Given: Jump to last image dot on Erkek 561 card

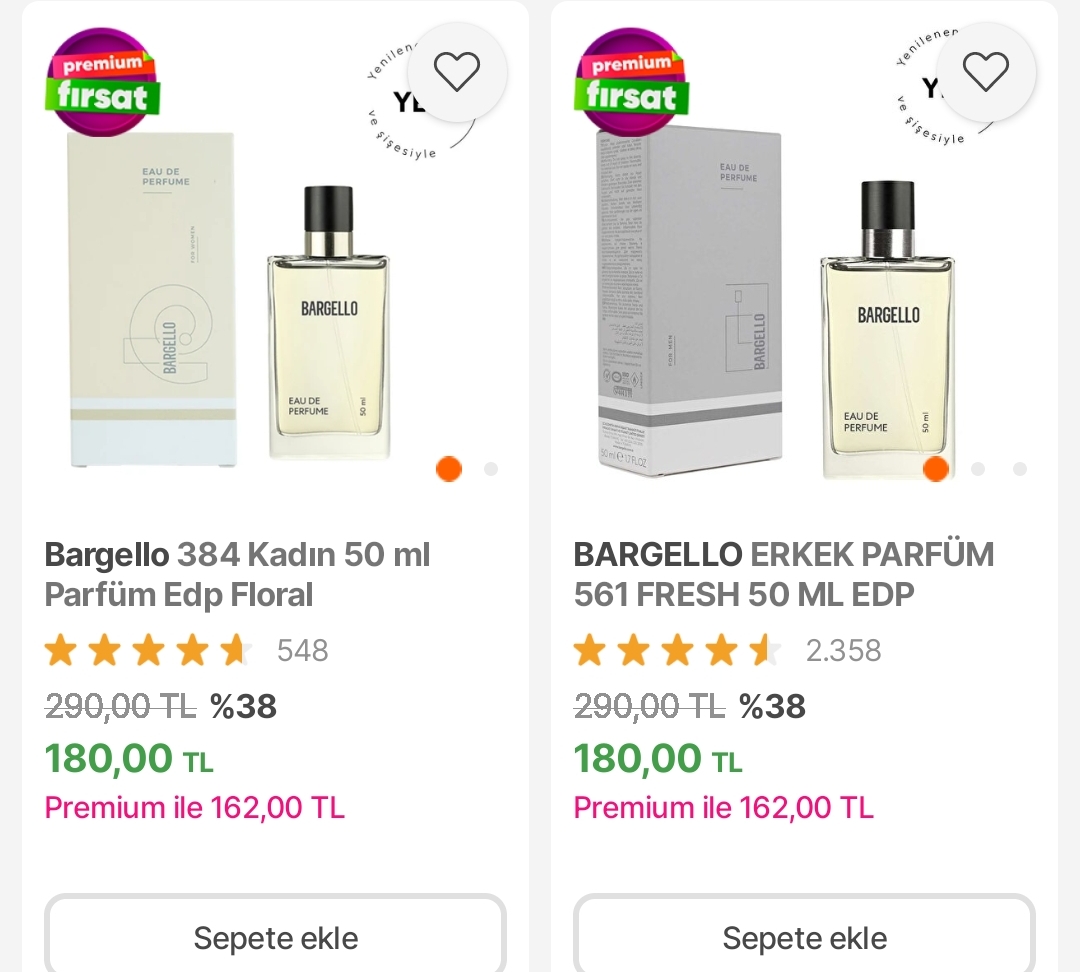Looking at the screenshot, I should (x=1019, y=469).
